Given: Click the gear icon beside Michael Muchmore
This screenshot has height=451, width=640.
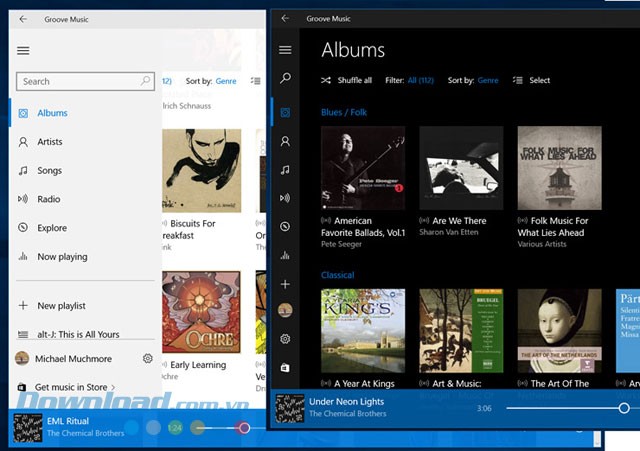Looking at the screenshot, I should [148, 359].
